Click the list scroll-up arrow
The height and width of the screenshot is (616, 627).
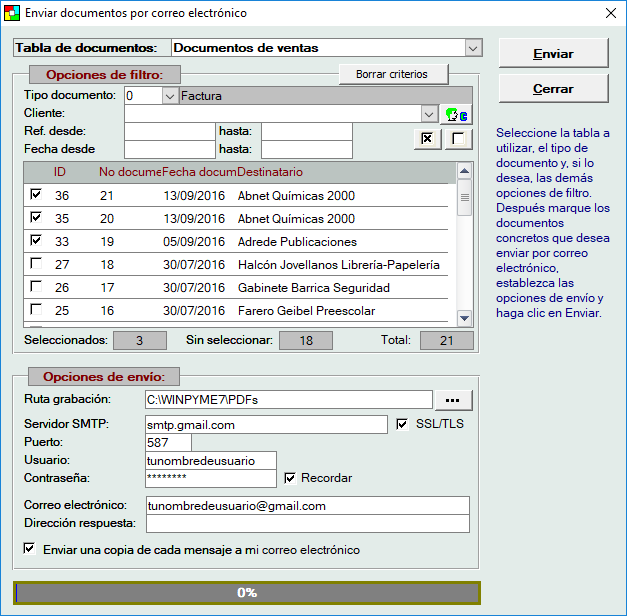(x=464, y=172)
